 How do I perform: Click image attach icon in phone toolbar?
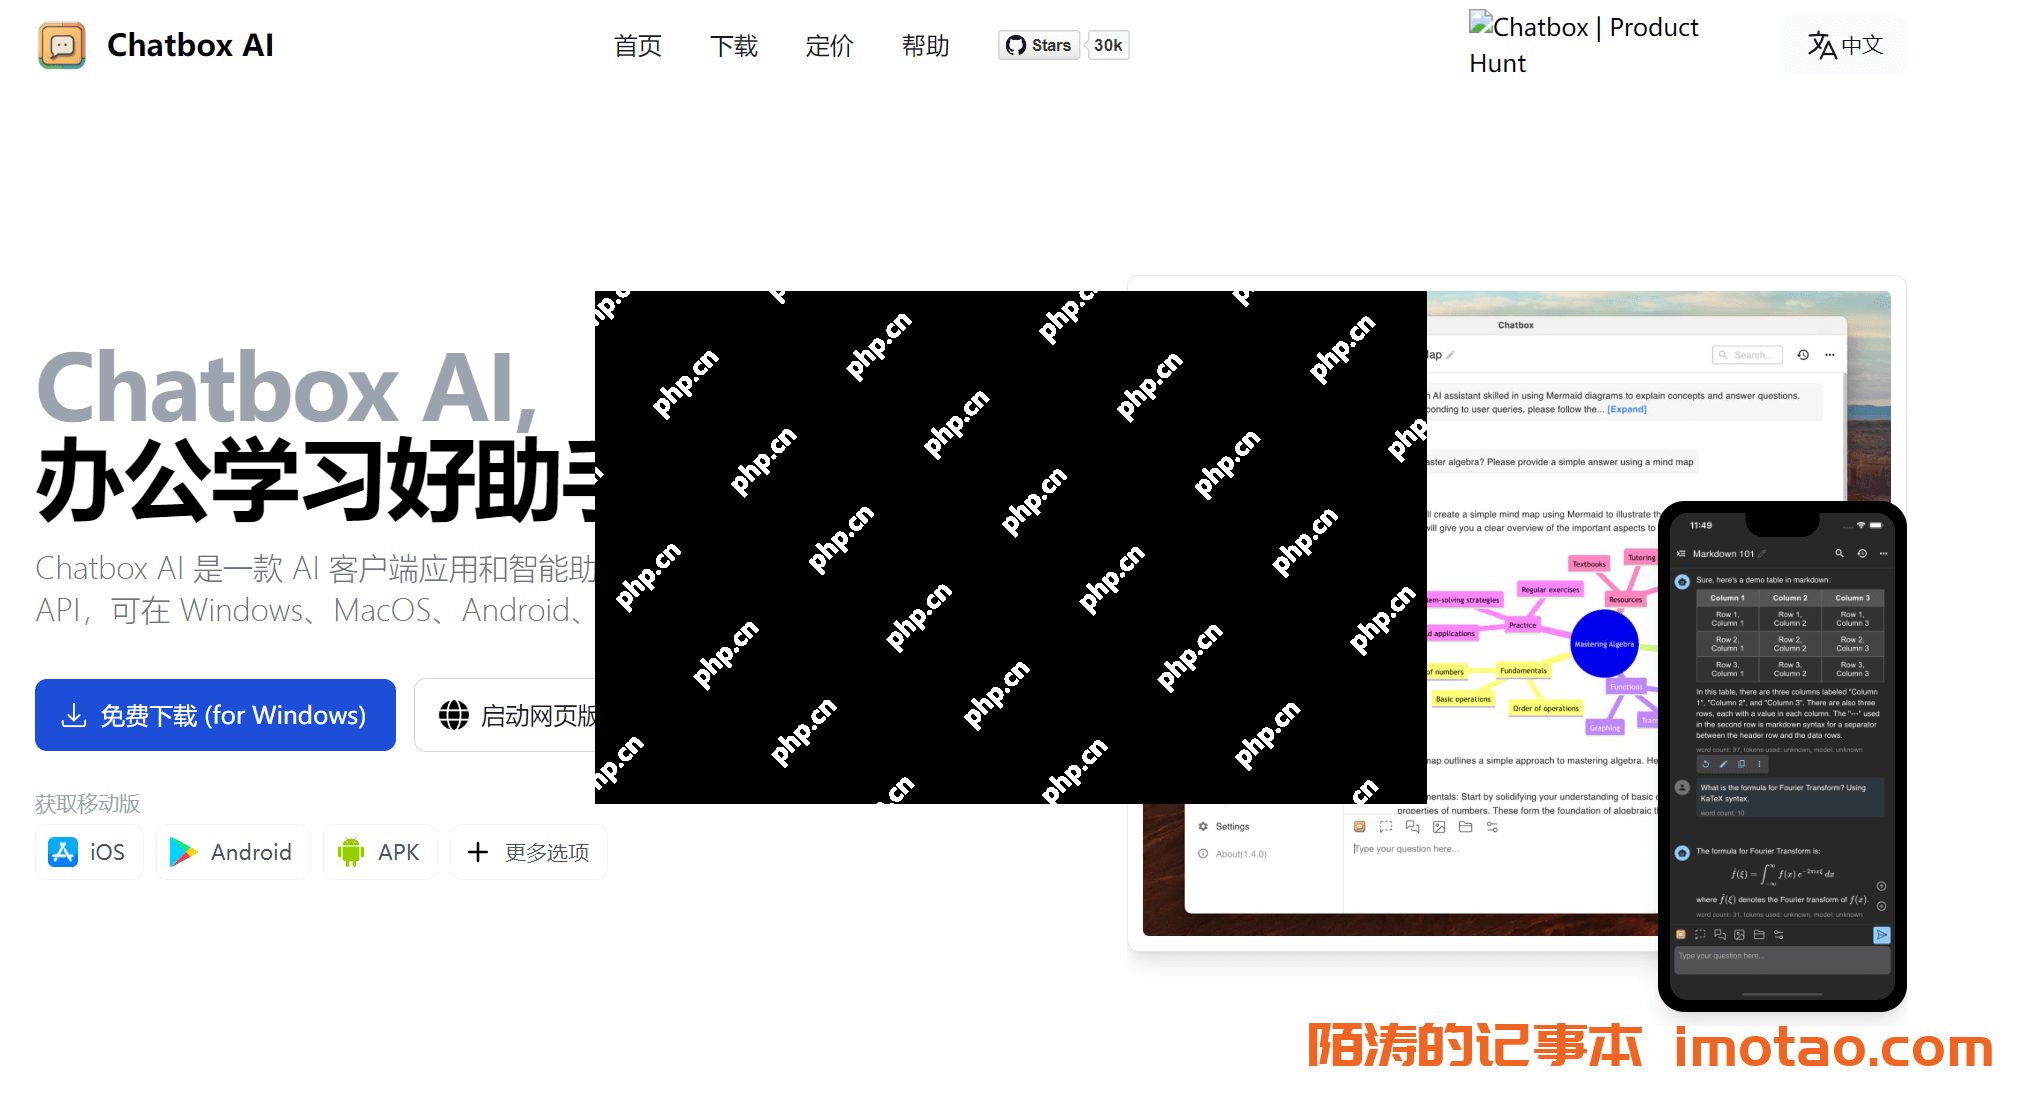pos(1739,935)
